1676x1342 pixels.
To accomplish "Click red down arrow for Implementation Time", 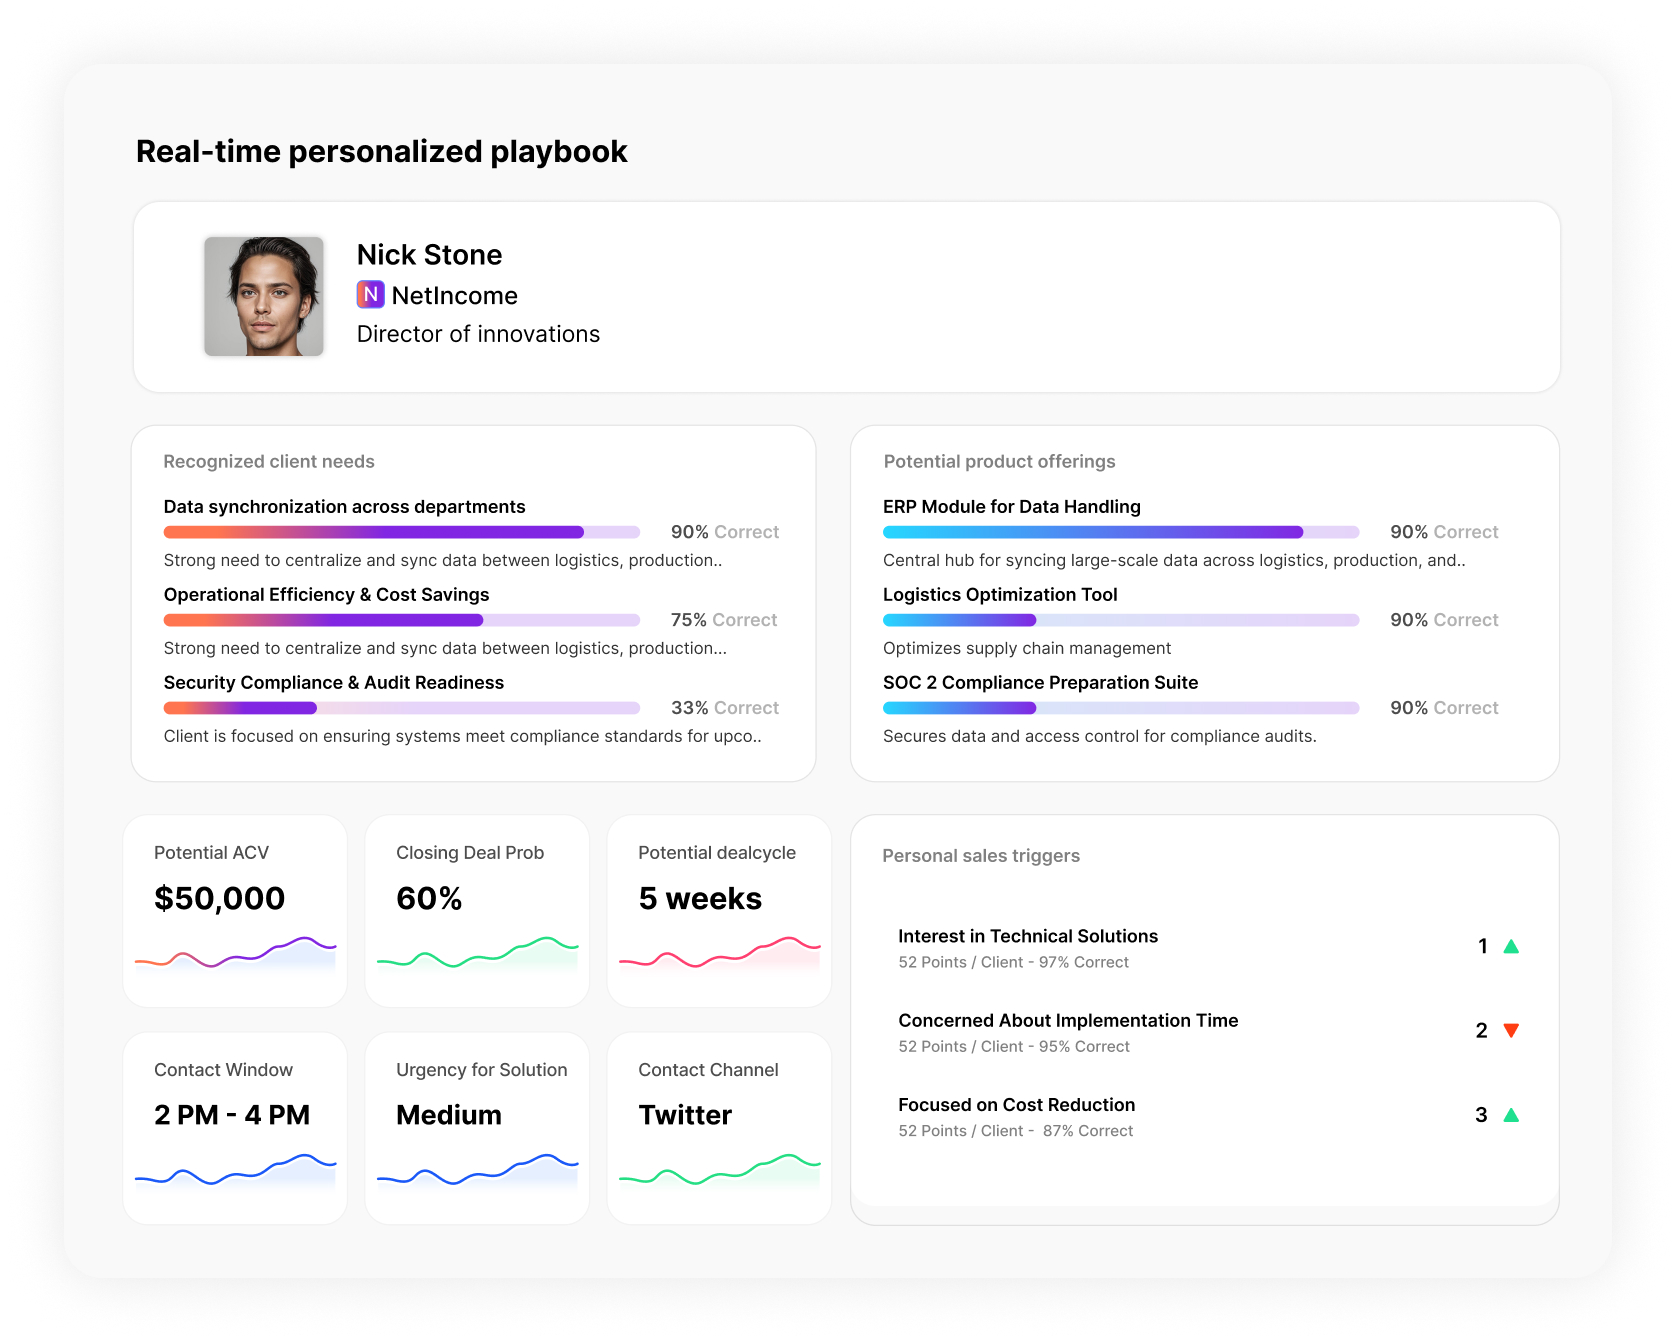I will click(x=1511, y=1030).
